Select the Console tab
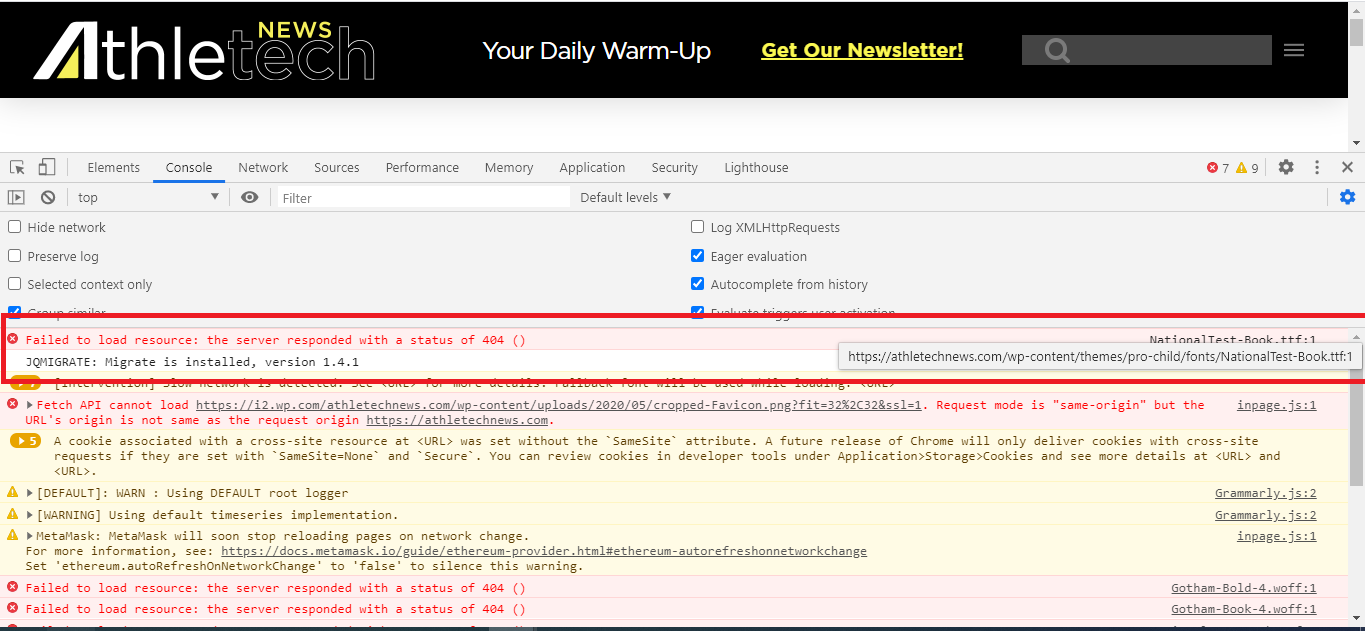Image resolution: width=1365 pixels, height=631 pixels. (x=189, y=167)
